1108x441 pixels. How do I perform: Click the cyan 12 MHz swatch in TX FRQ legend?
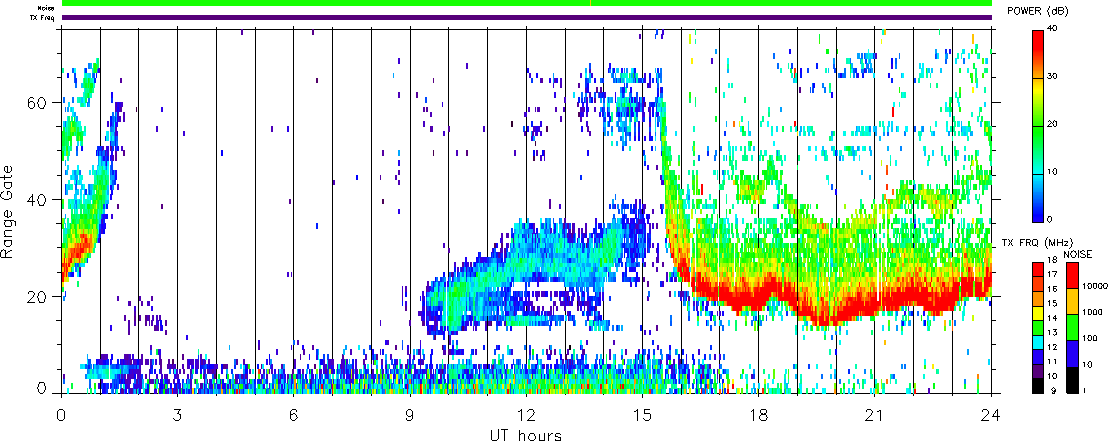click(x=1038, y=343)
